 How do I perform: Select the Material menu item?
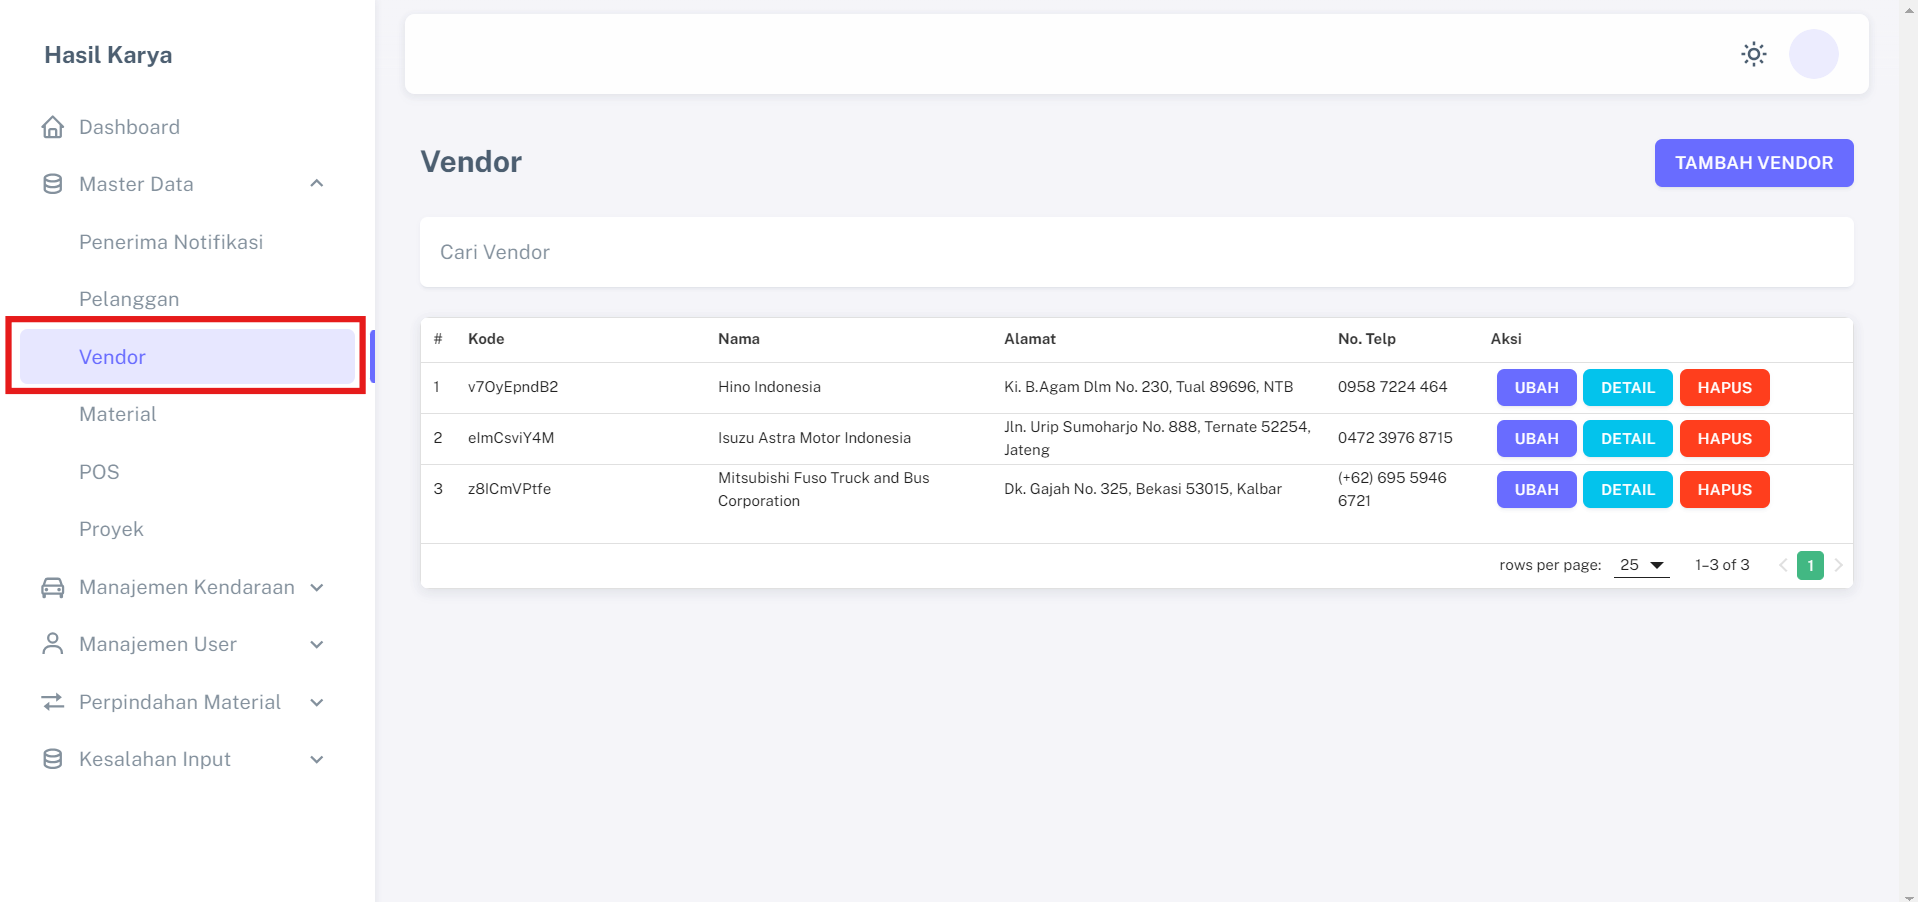tap(118, 414)
